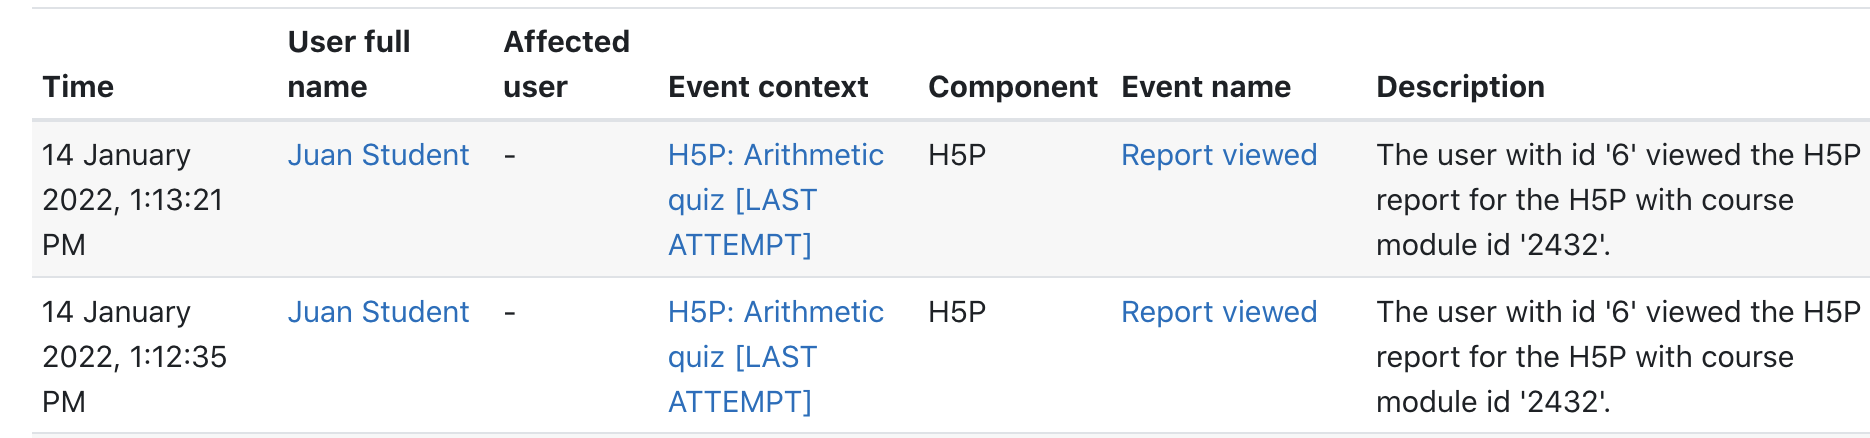
Task: Open Arithmetic quiz link in 1:12:35 PM row
Action: click(x=776, y=357)
